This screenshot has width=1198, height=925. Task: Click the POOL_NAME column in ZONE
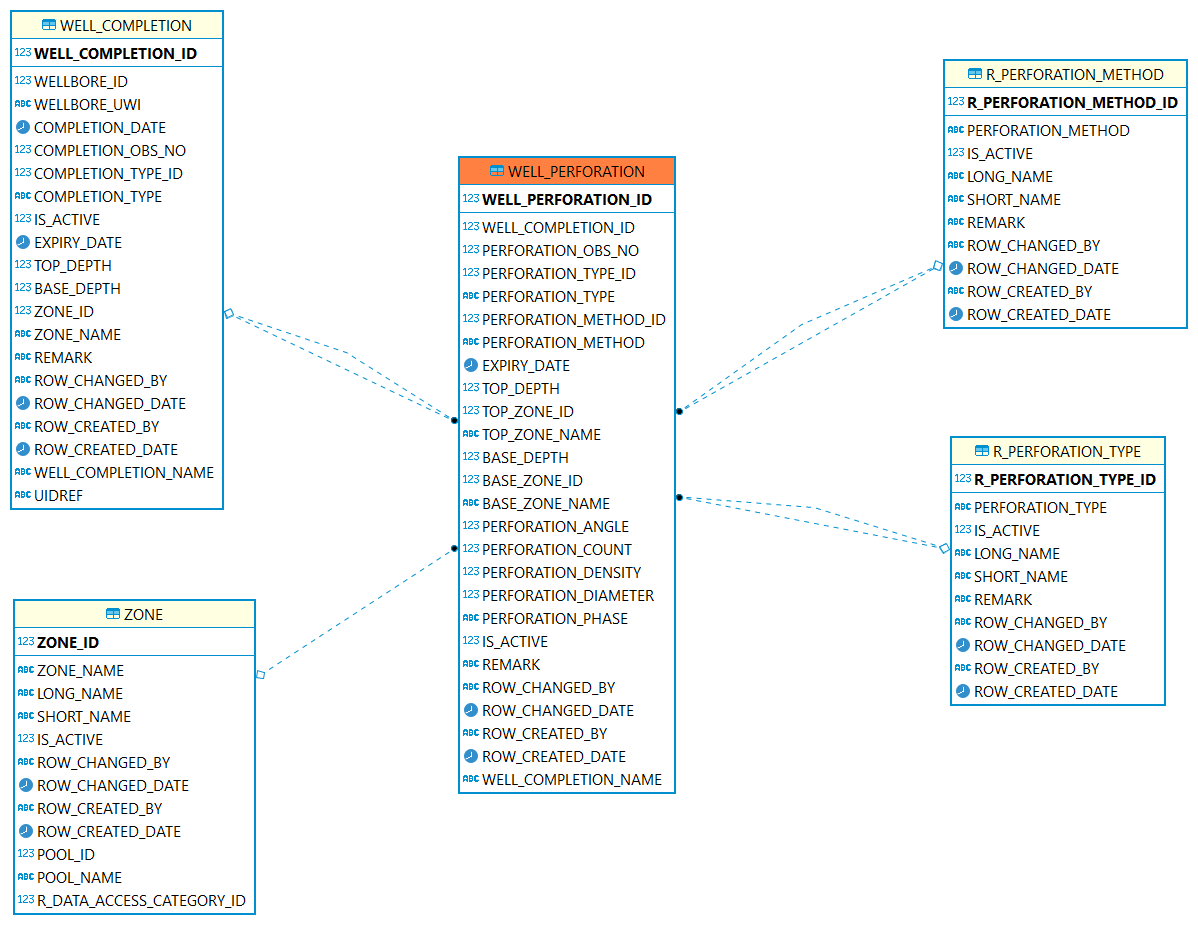[x=79, y=877]
